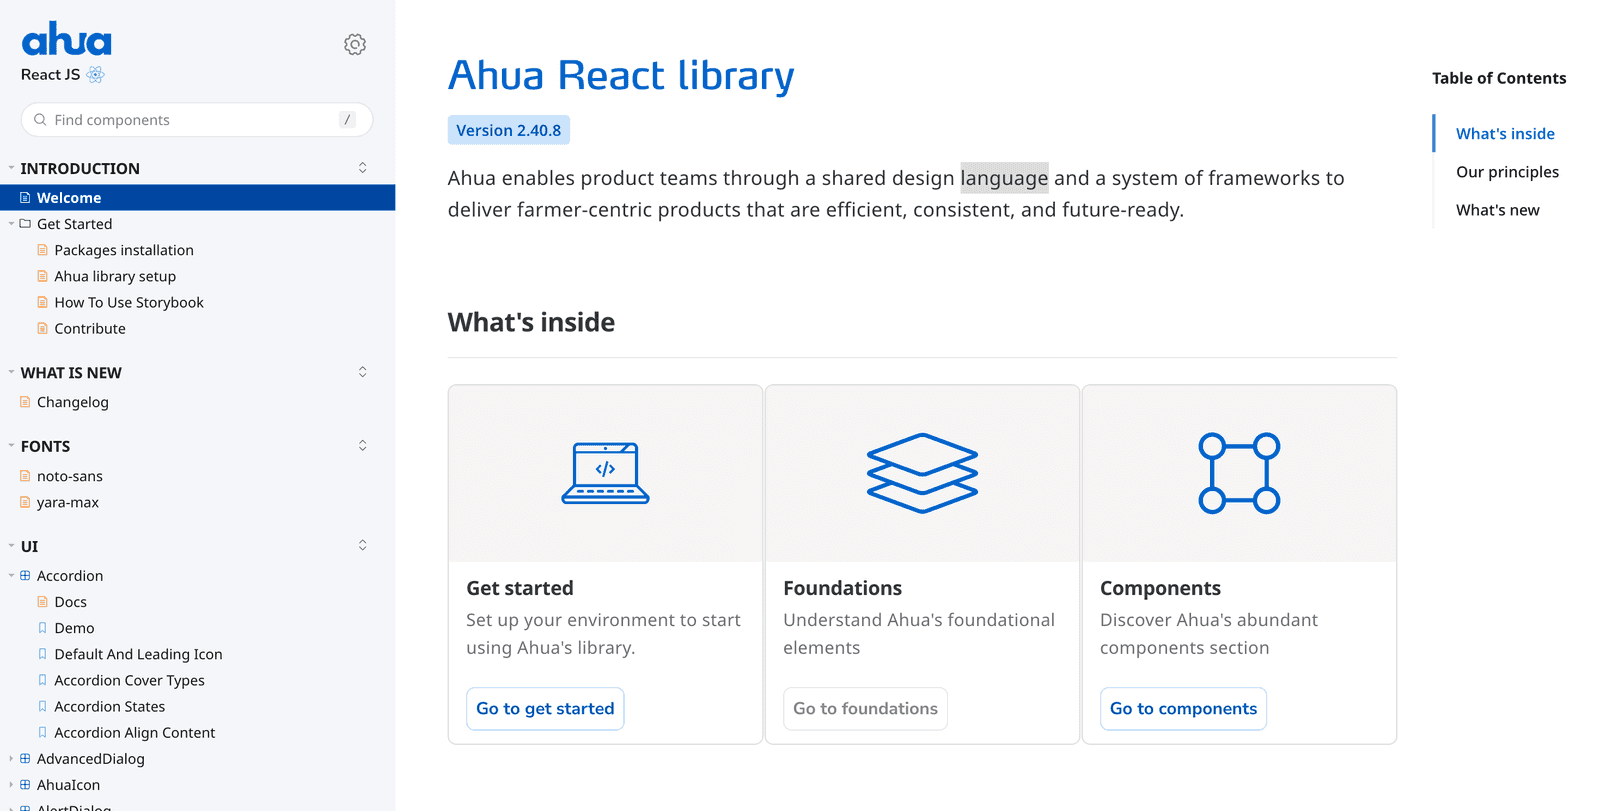The image size is (1600, 811).
Task: Jump to What's inside in the contents
Action: [x=1505, y=134]
